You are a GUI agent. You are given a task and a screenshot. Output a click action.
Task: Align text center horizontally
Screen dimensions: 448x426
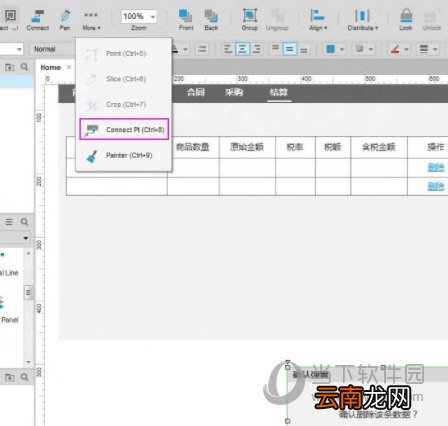(x=242, y=49)
